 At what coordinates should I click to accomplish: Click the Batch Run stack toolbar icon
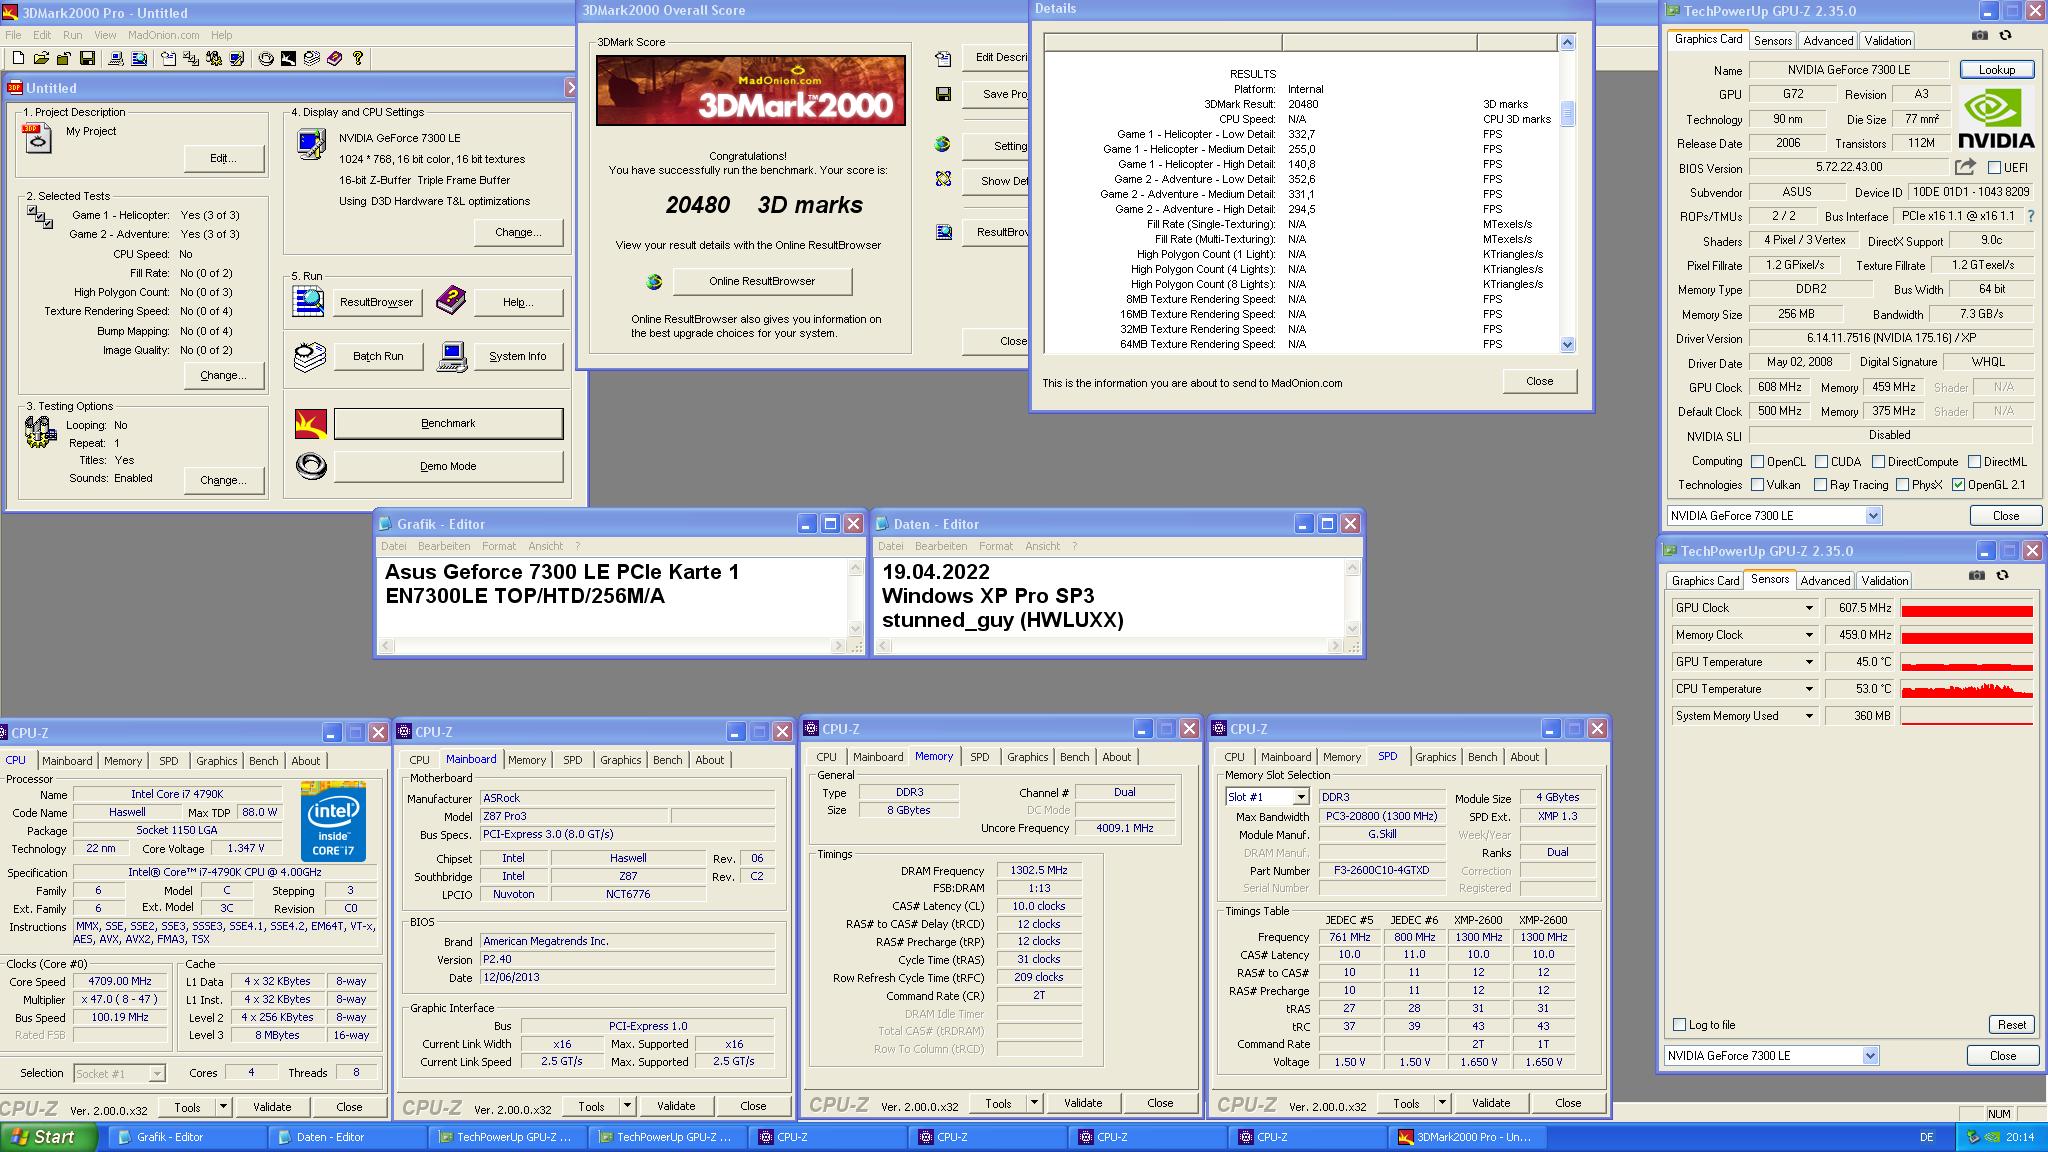[312, 59]
